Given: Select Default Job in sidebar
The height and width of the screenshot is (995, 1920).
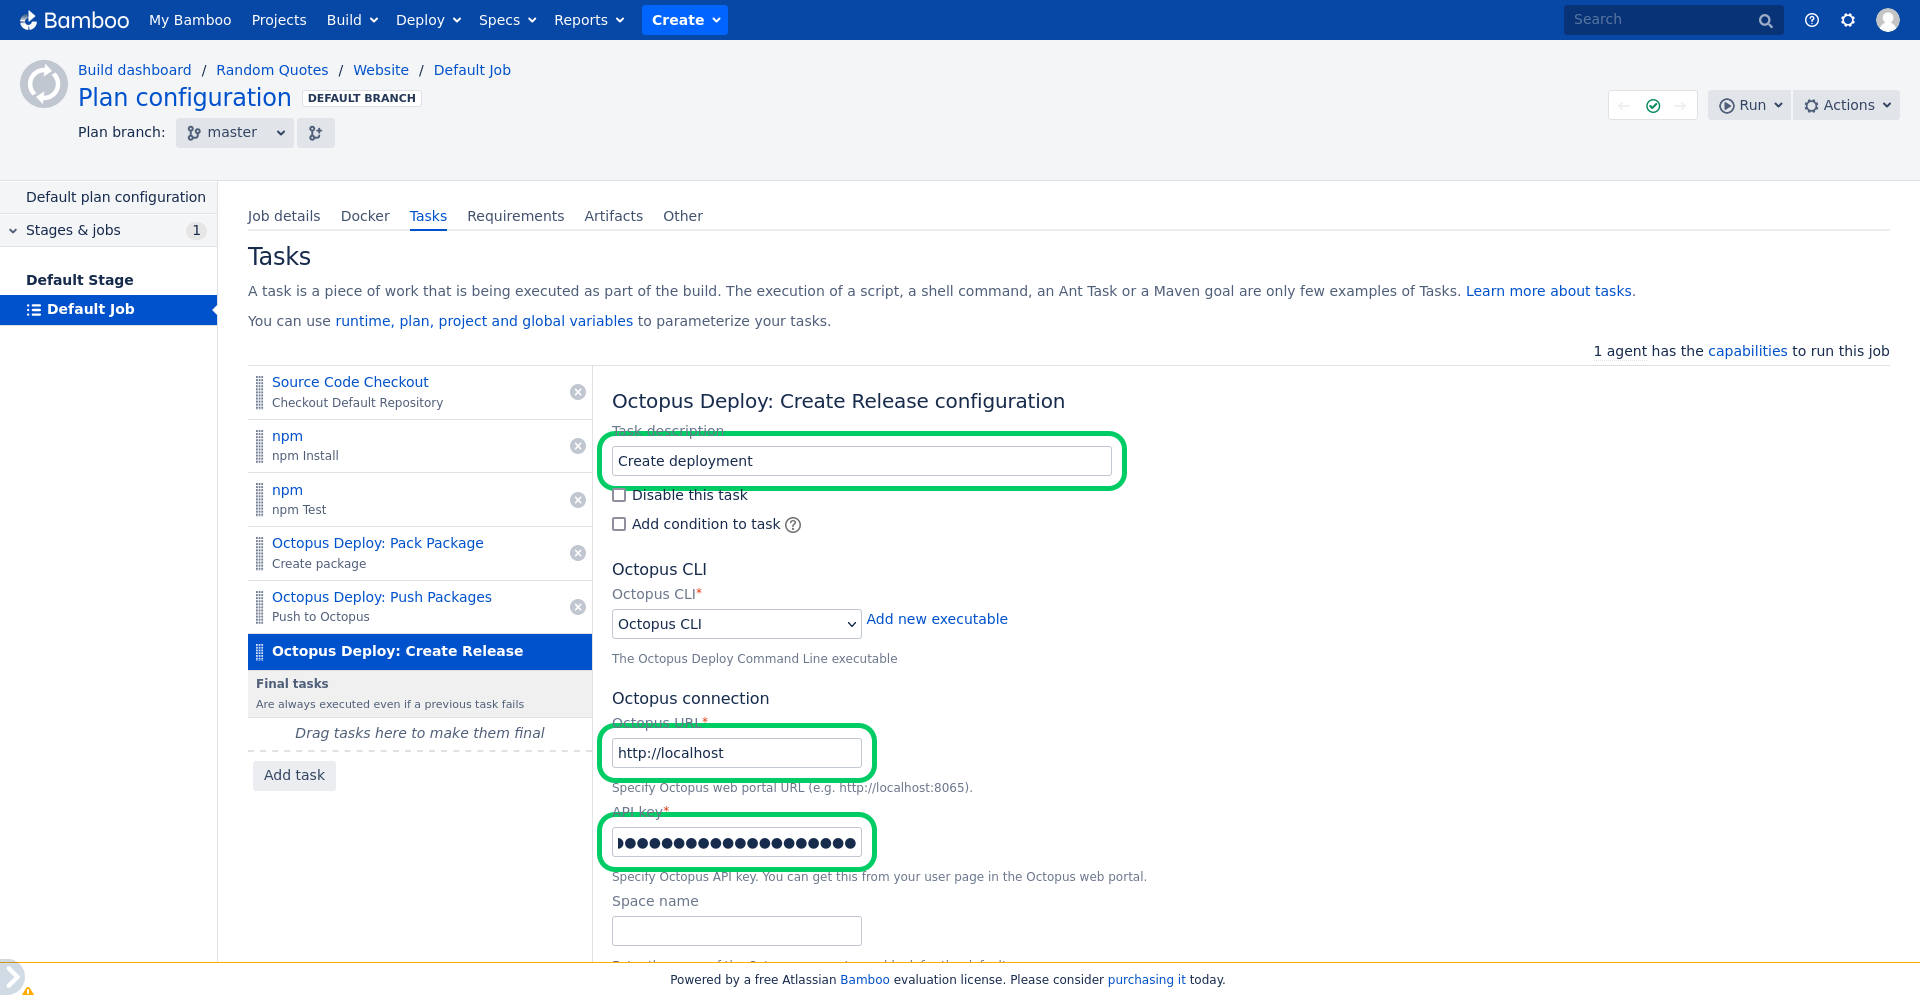Looking at the screenshot, I should click(108, 310).
